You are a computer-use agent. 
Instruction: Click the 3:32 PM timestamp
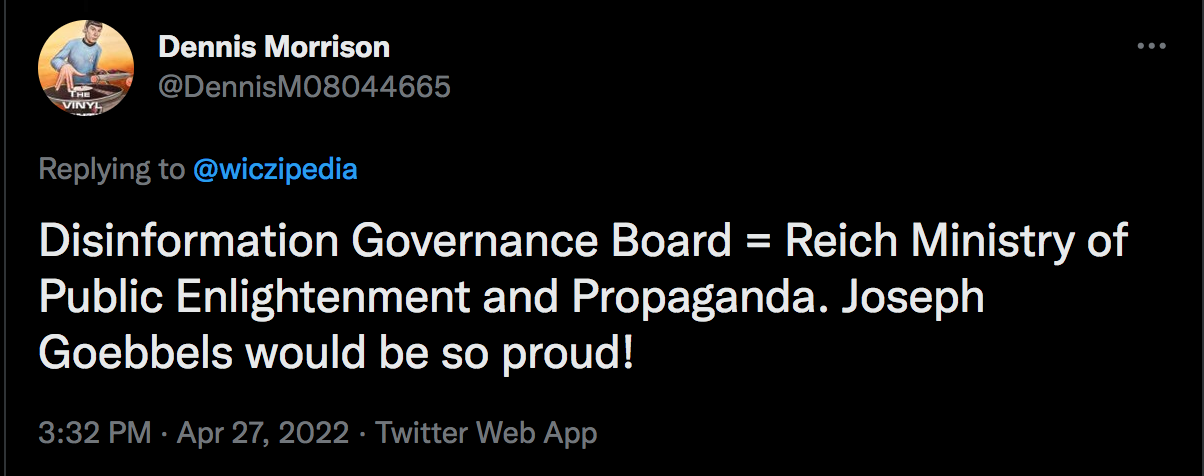click(x=94, y=433)
